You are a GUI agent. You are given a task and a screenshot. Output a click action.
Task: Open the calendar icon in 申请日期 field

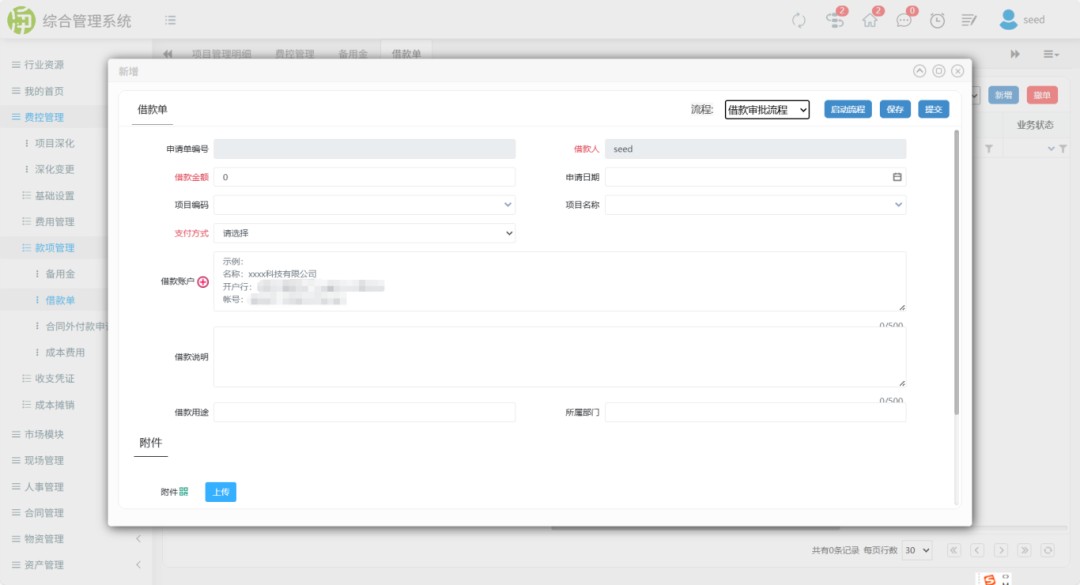(x=897, y=177)
